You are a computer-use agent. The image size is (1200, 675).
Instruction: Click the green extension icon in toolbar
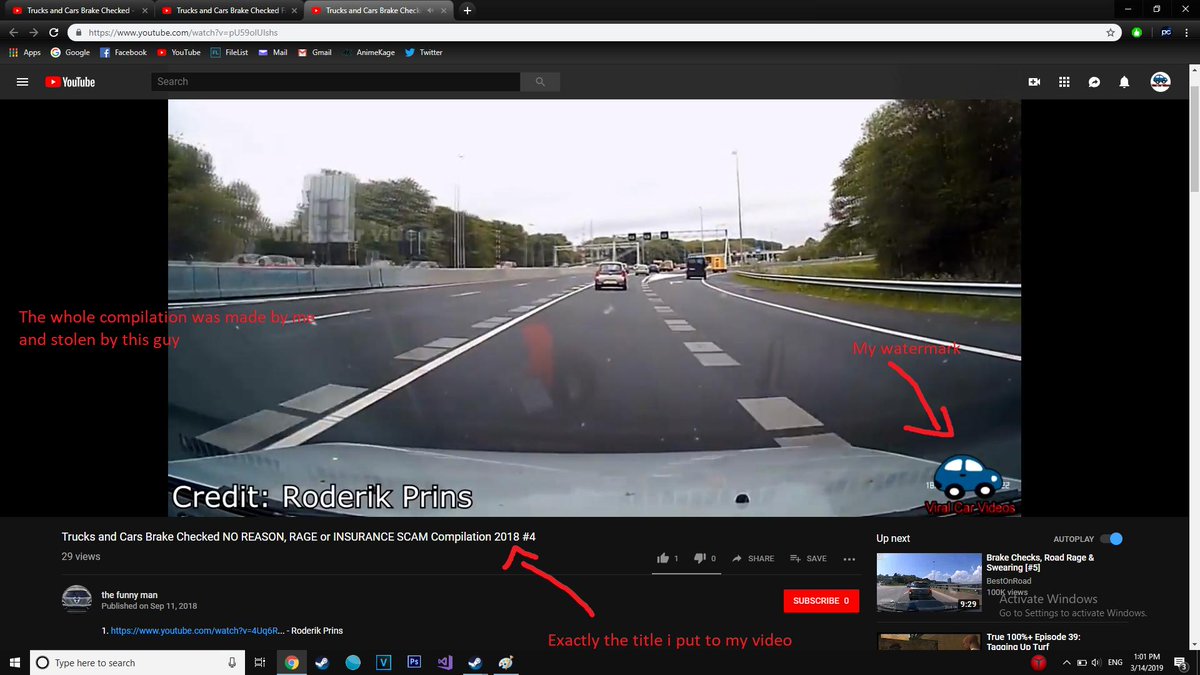point(1138,32)
